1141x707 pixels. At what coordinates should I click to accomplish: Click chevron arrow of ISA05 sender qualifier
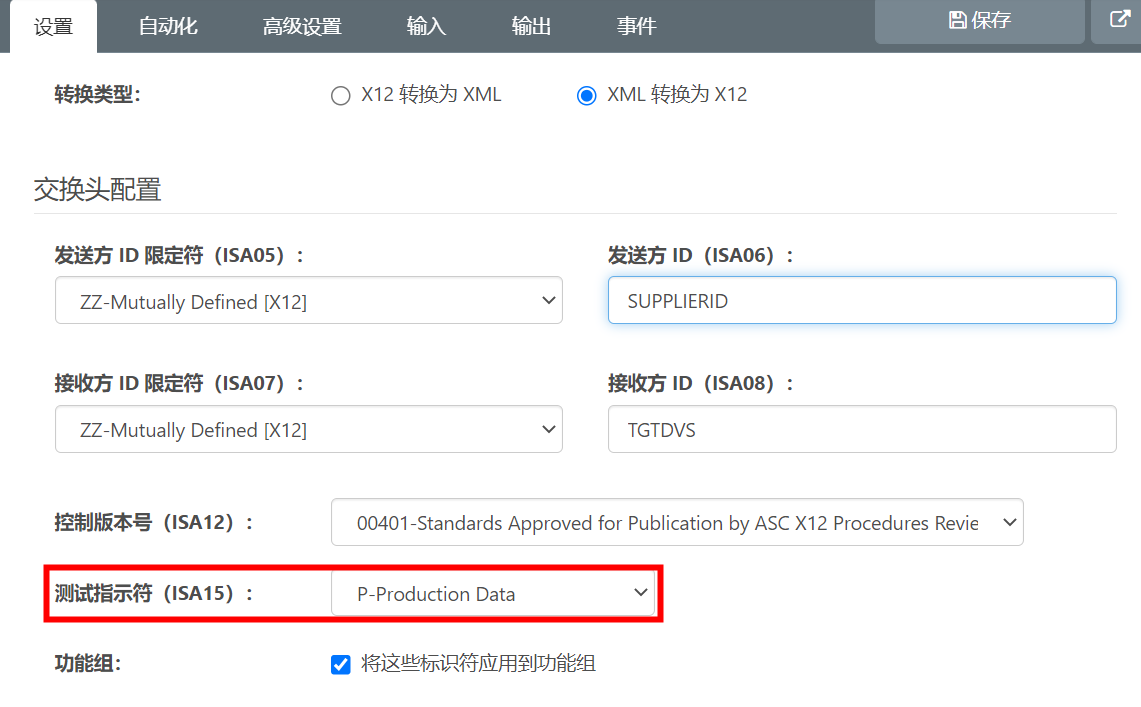click(549, 300)
